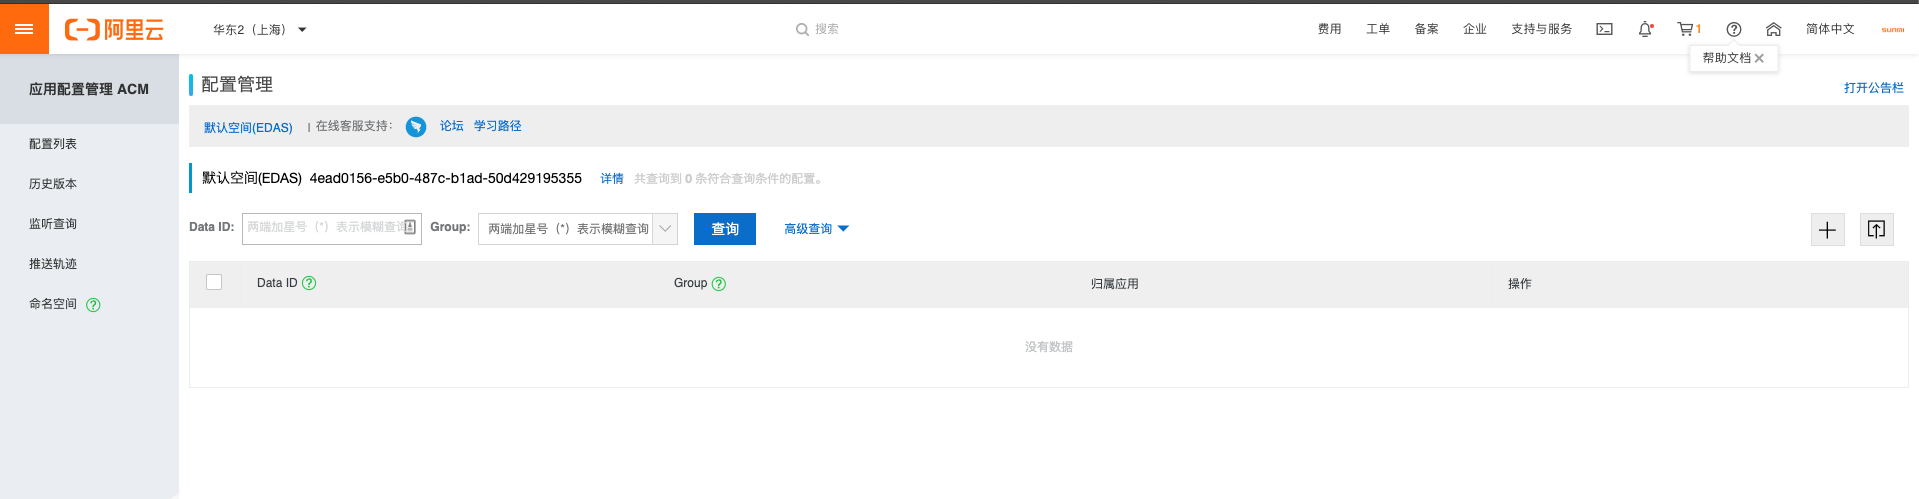Open the notifications bell

(1645, 29)
